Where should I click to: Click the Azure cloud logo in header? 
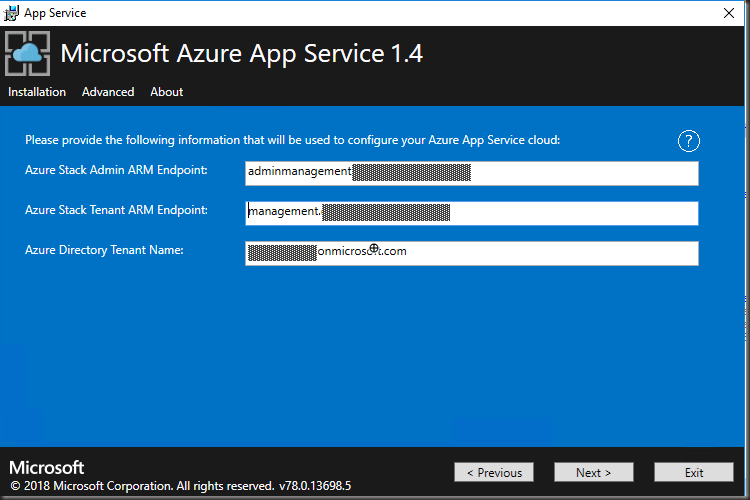pos(28,54)
